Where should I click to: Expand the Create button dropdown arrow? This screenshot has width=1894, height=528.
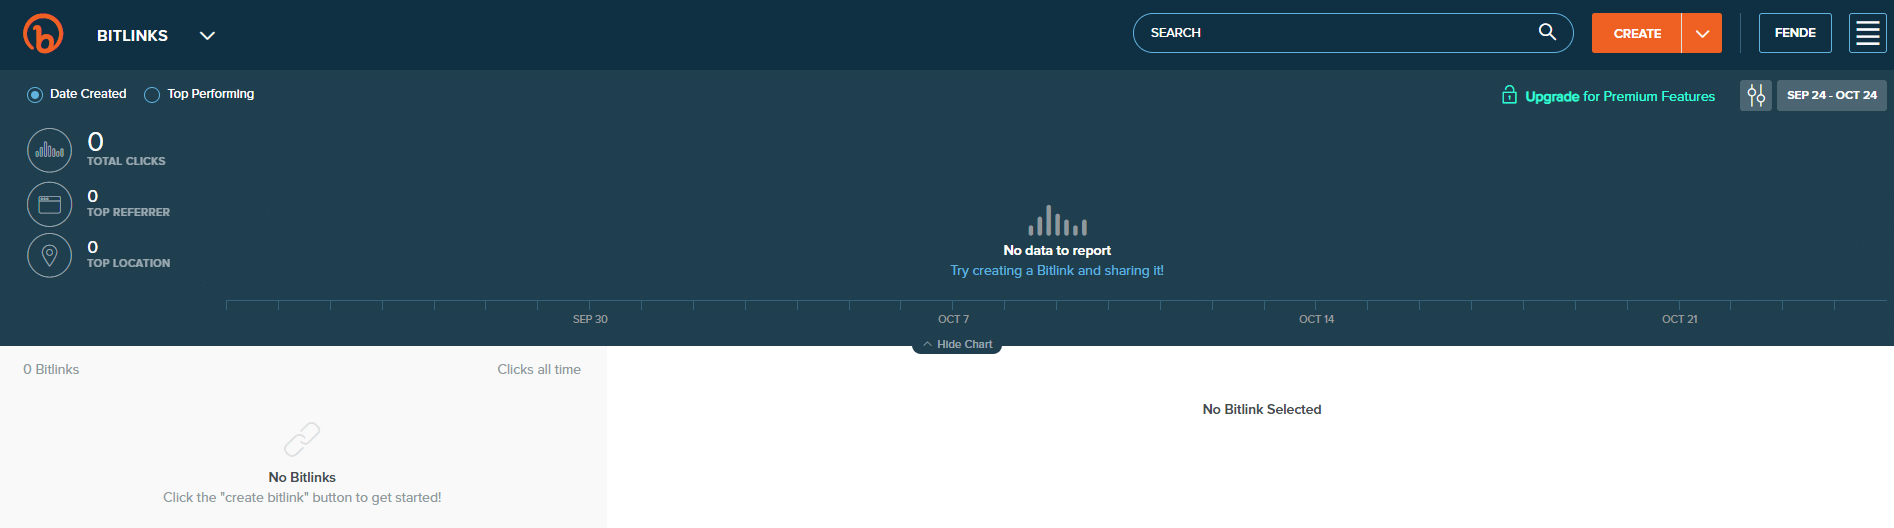(1702, 33)
